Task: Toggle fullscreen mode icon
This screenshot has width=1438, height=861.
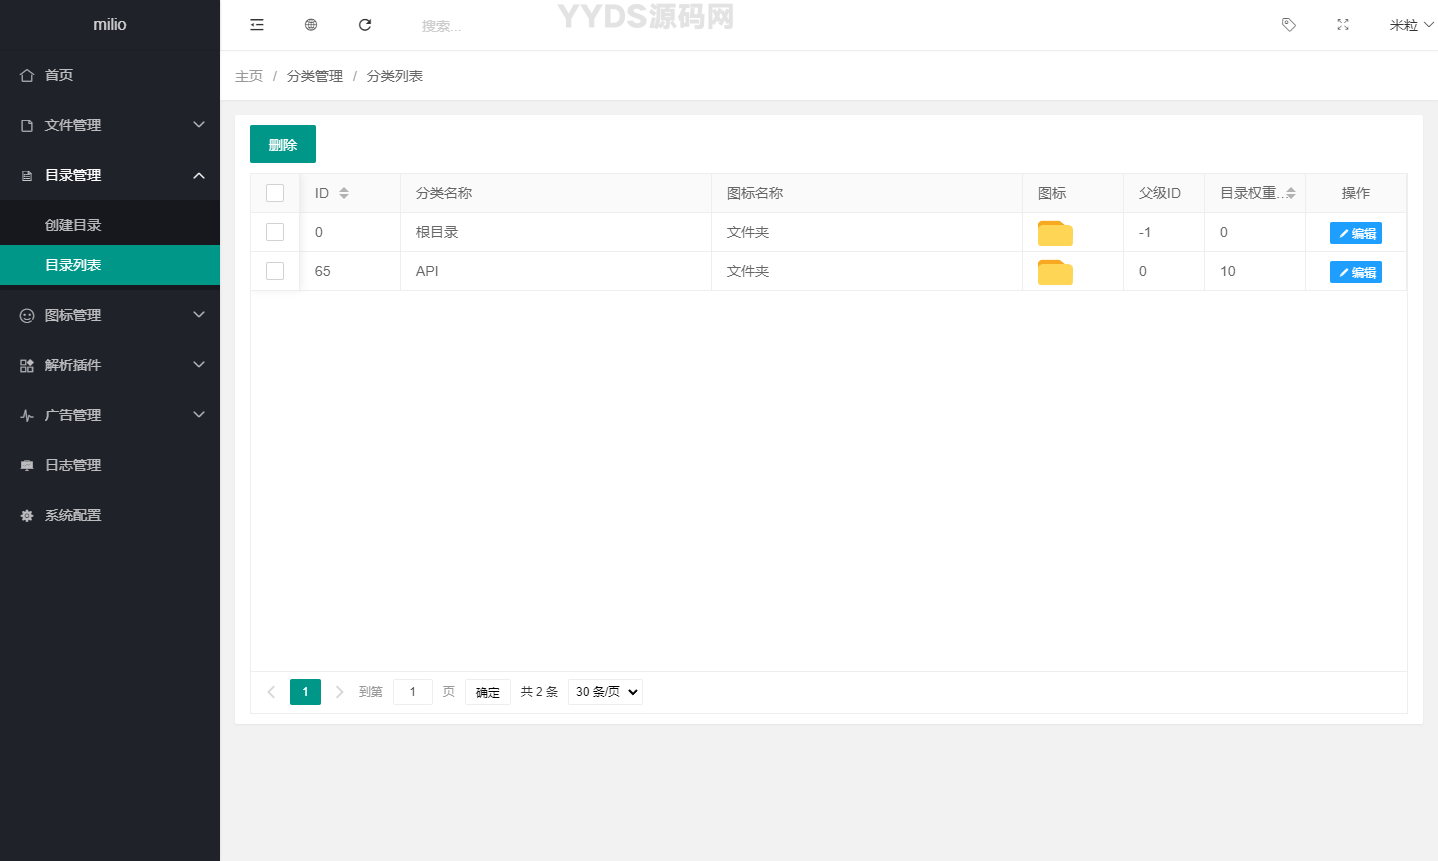Action: [x=1343, y=25]
